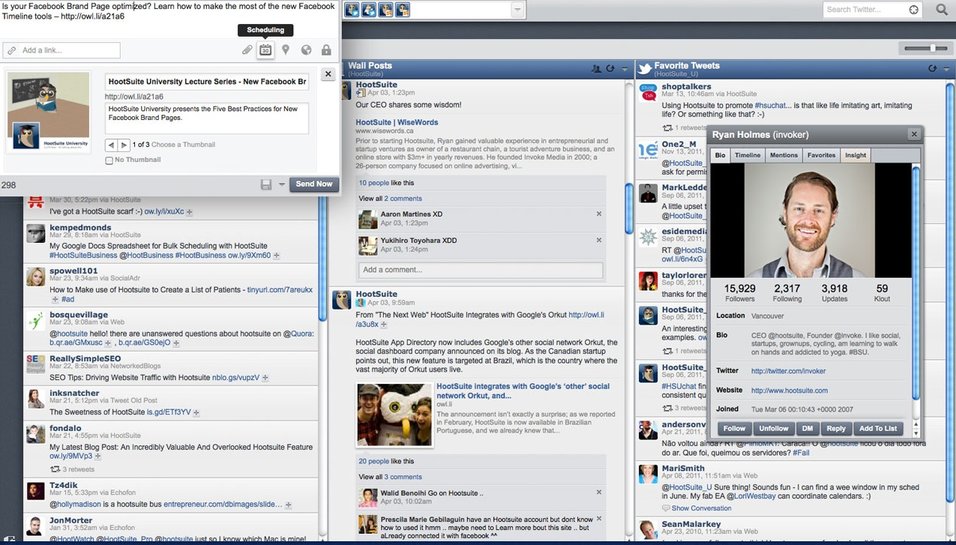The height and width of the screenshot is (545, 956).
Task: Switch to the Favorites tab
Action: coord(821,155)
